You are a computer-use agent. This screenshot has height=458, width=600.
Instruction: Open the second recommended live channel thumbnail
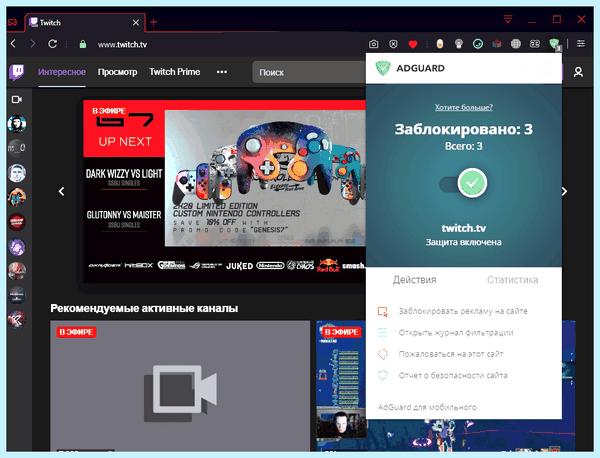(341, 386)
